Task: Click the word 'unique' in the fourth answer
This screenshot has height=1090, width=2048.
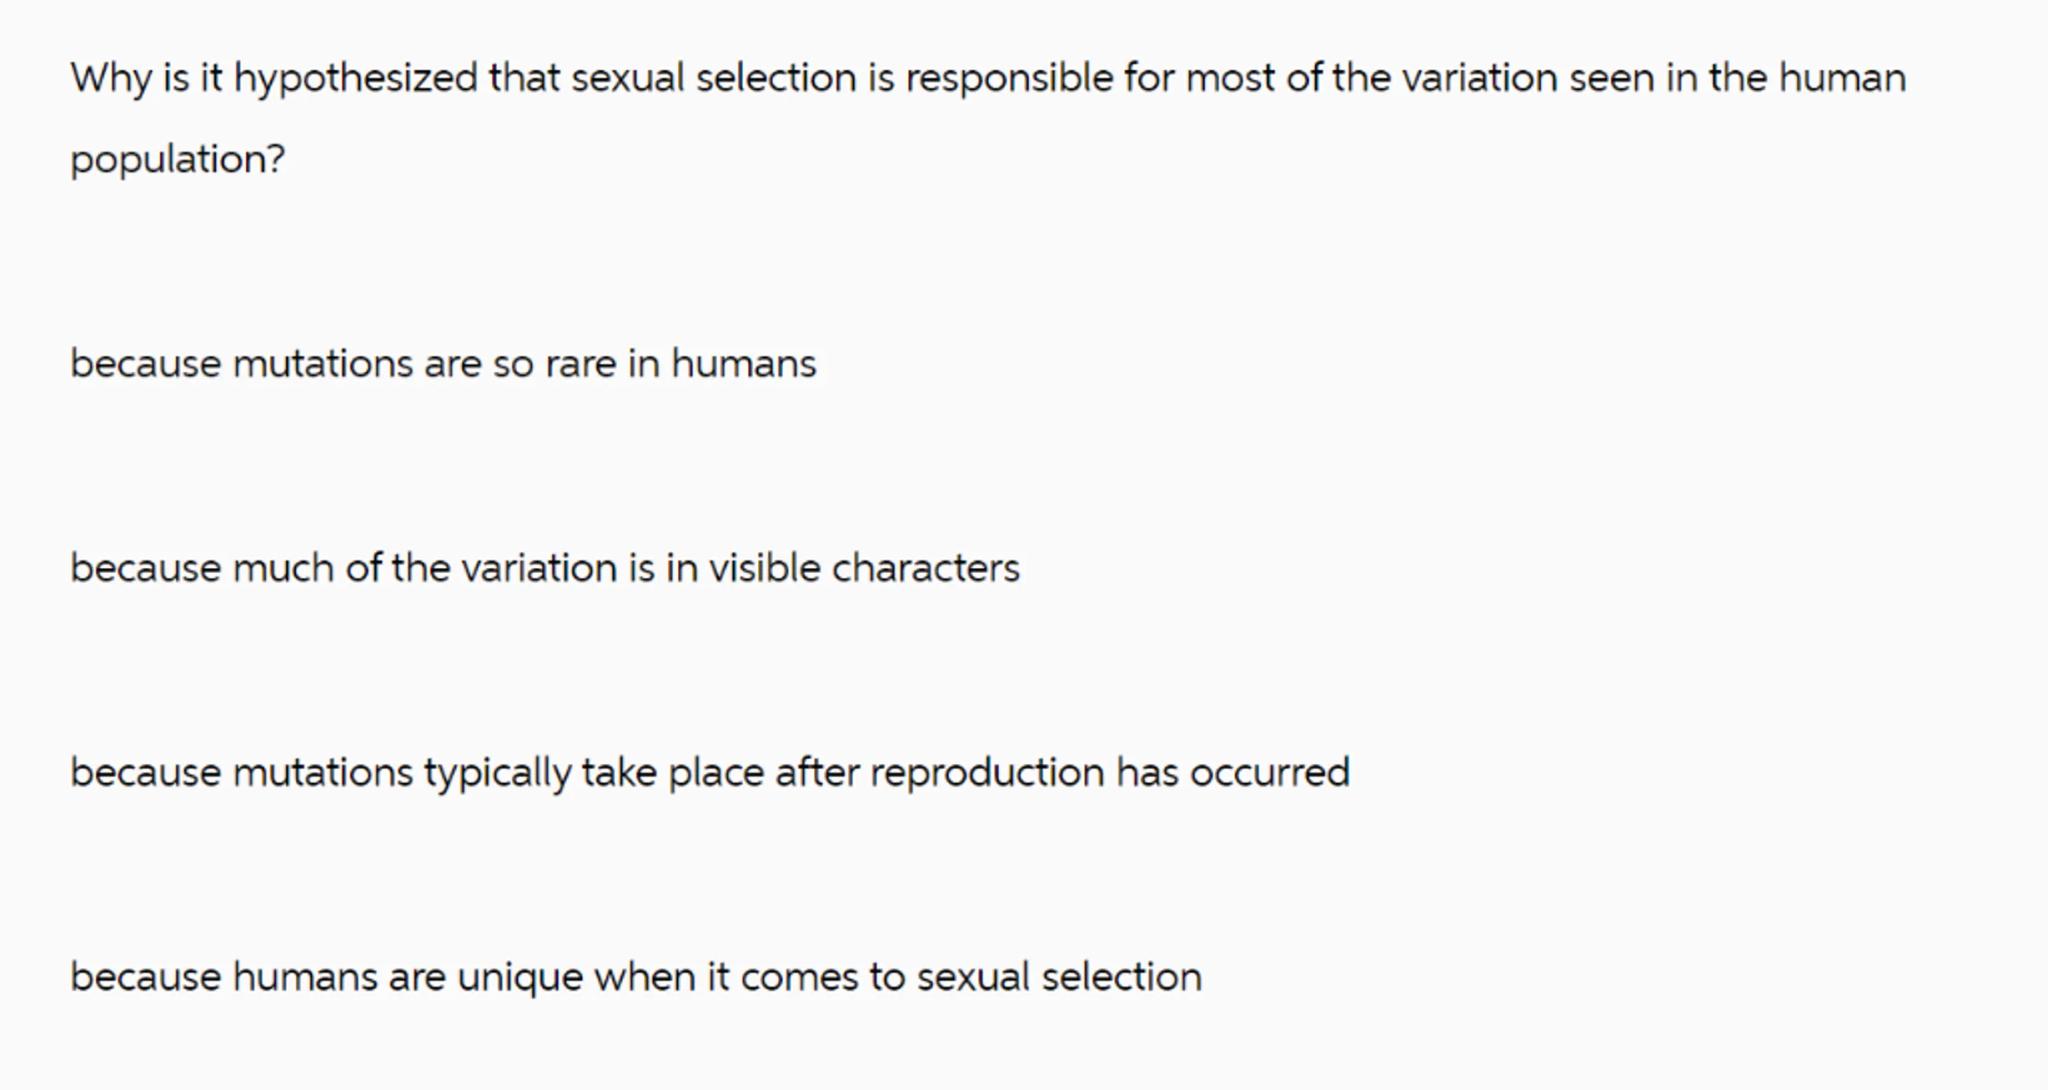Action: click(x=519, y=976)
